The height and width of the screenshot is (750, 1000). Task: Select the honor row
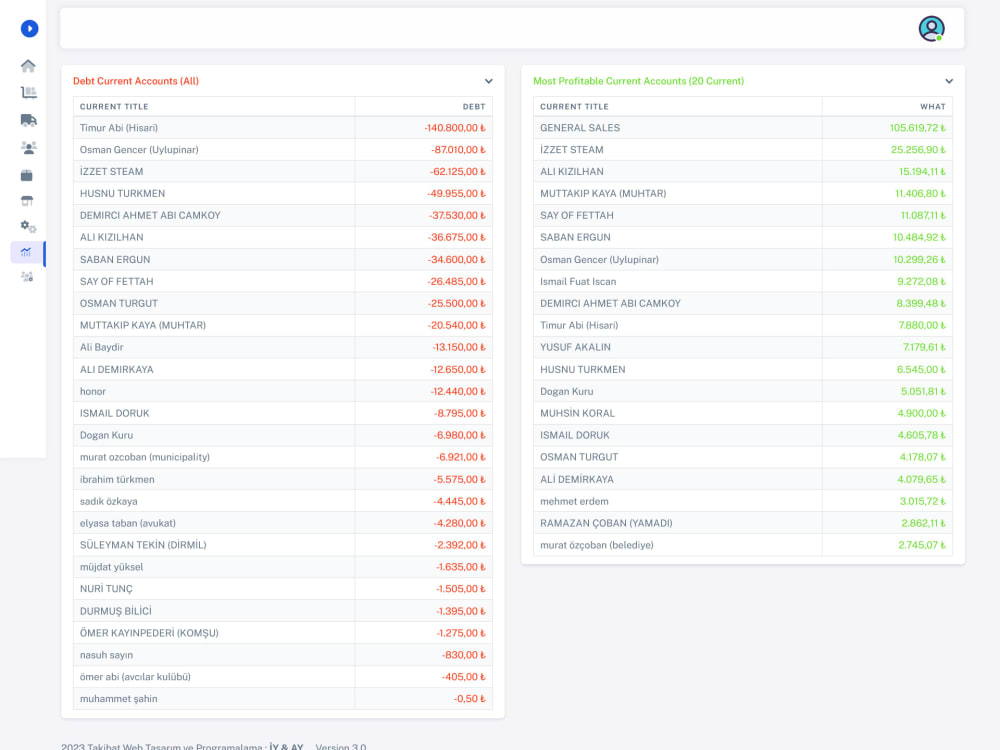pos(283,392)
